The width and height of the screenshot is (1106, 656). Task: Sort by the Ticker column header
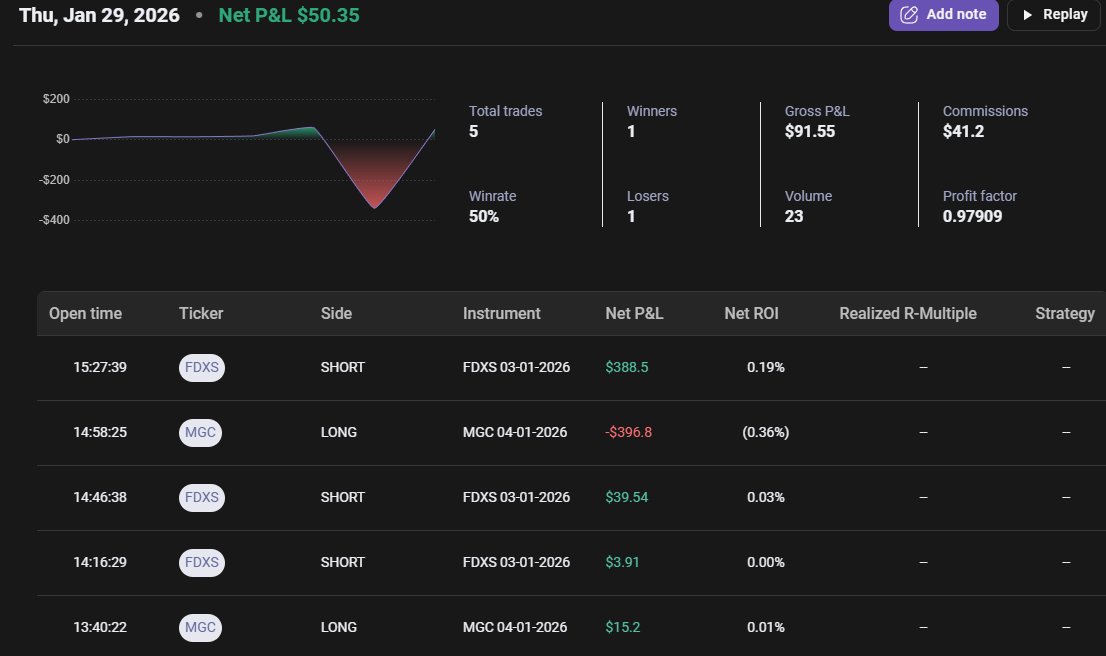pyautogui.click(x=201, y=313)
